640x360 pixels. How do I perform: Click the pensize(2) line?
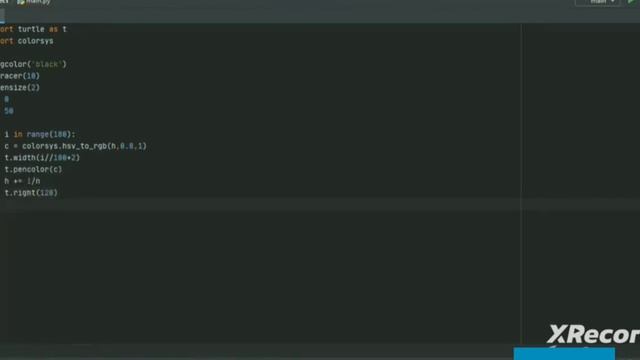pyautogui.click(x=20, y=88)
